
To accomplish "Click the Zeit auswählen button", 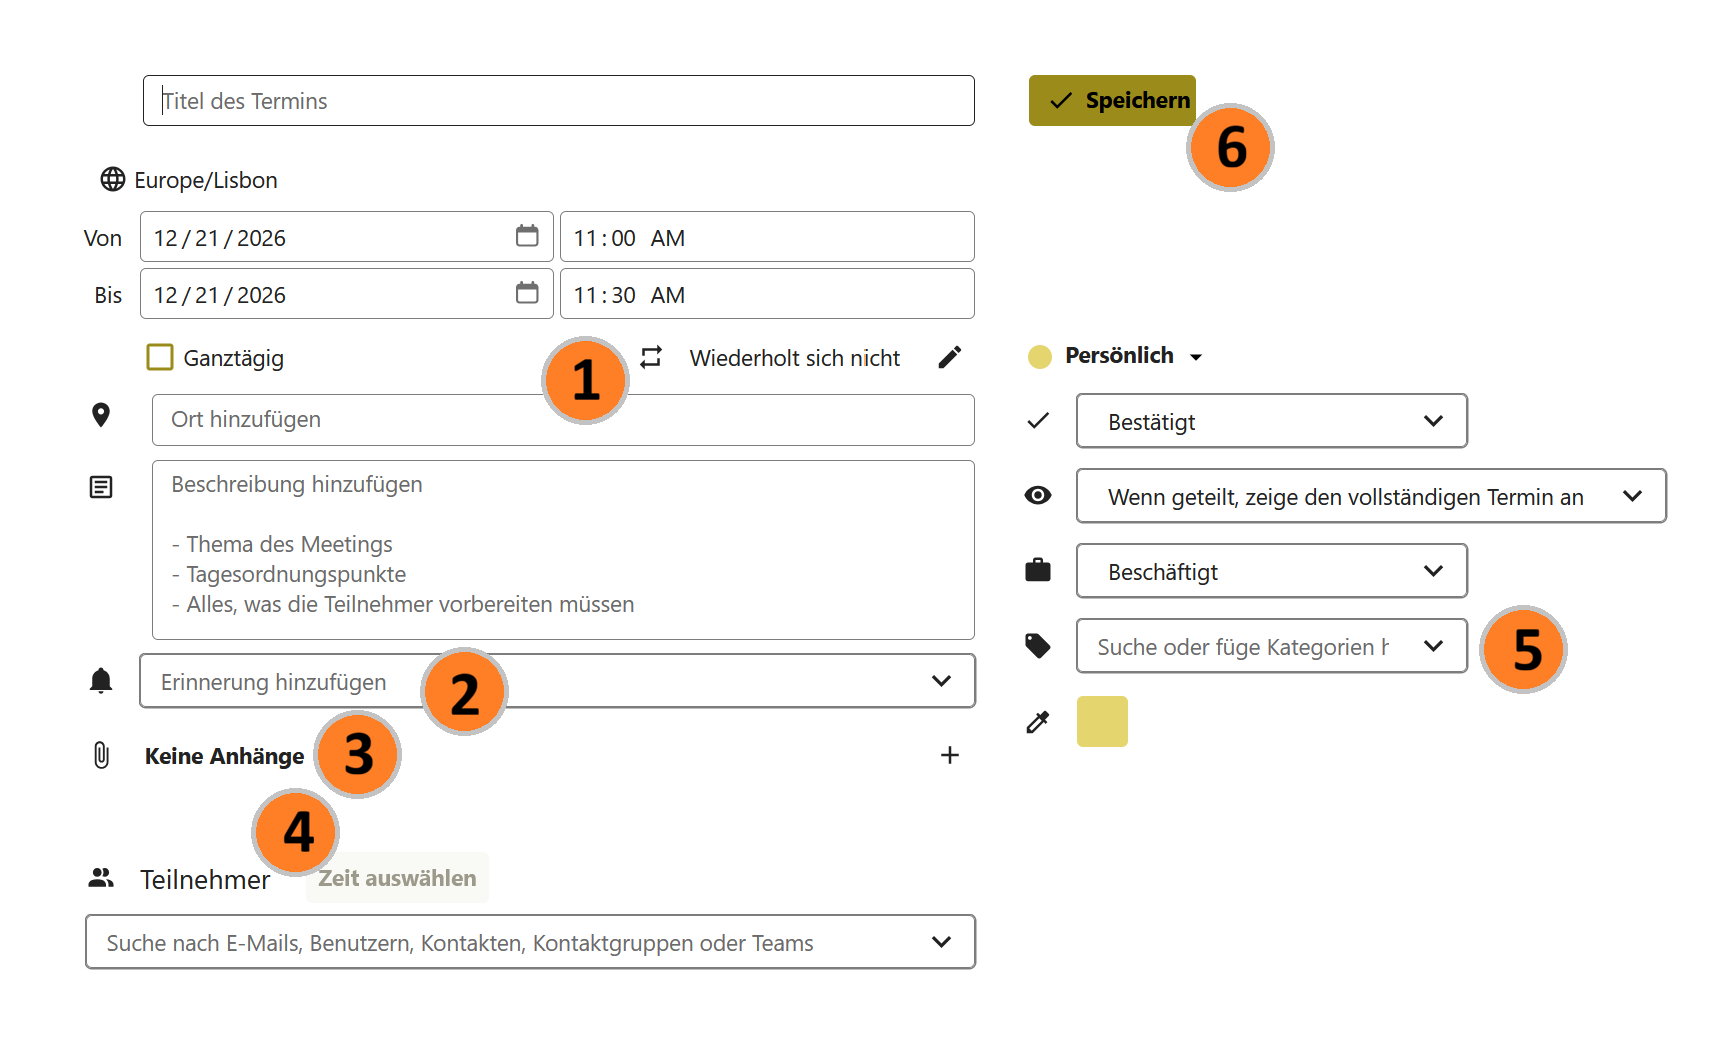I will (x=397, y=878).
